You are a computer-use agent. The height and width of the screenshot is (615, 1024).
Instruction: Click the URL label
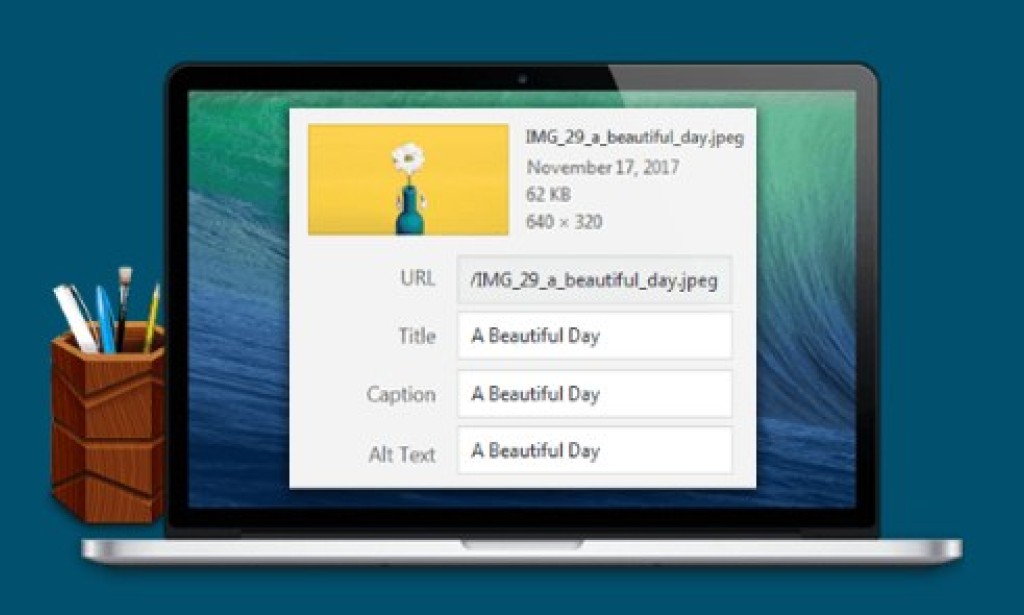coord(417,278)
